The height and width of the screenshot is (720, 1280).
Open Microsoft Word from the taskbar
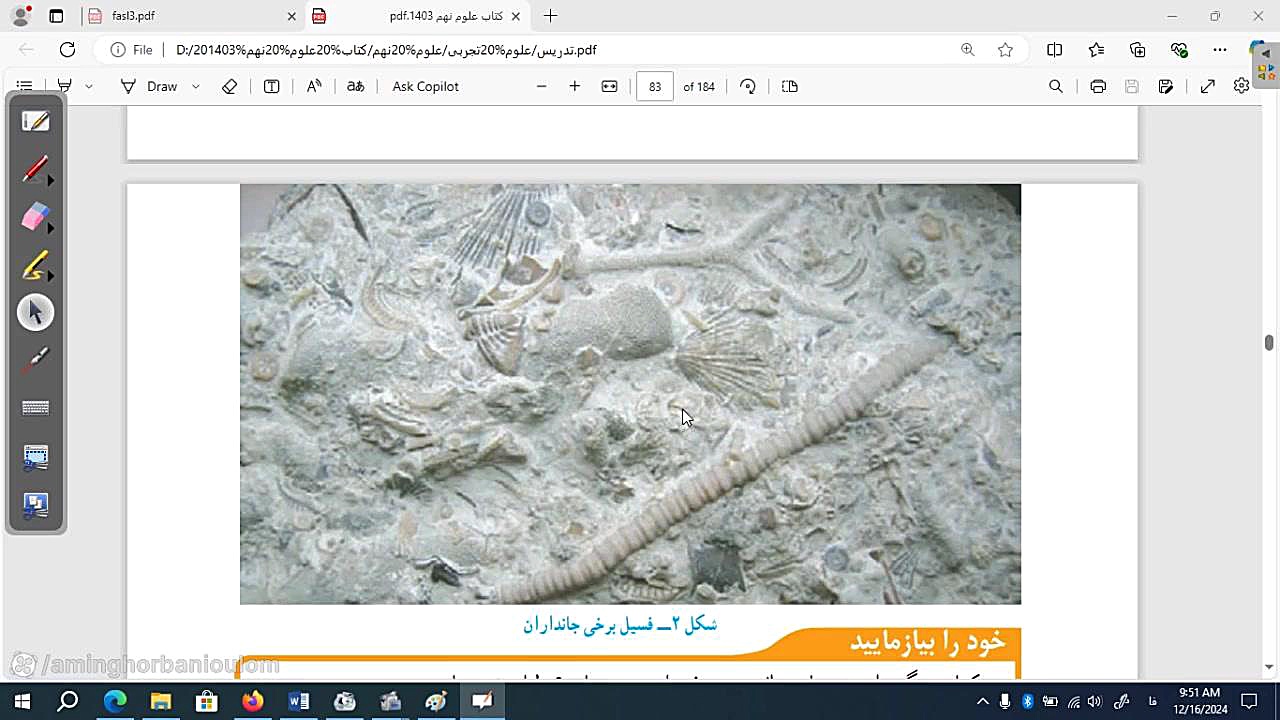pyautogui.click(x=298, y=701)
